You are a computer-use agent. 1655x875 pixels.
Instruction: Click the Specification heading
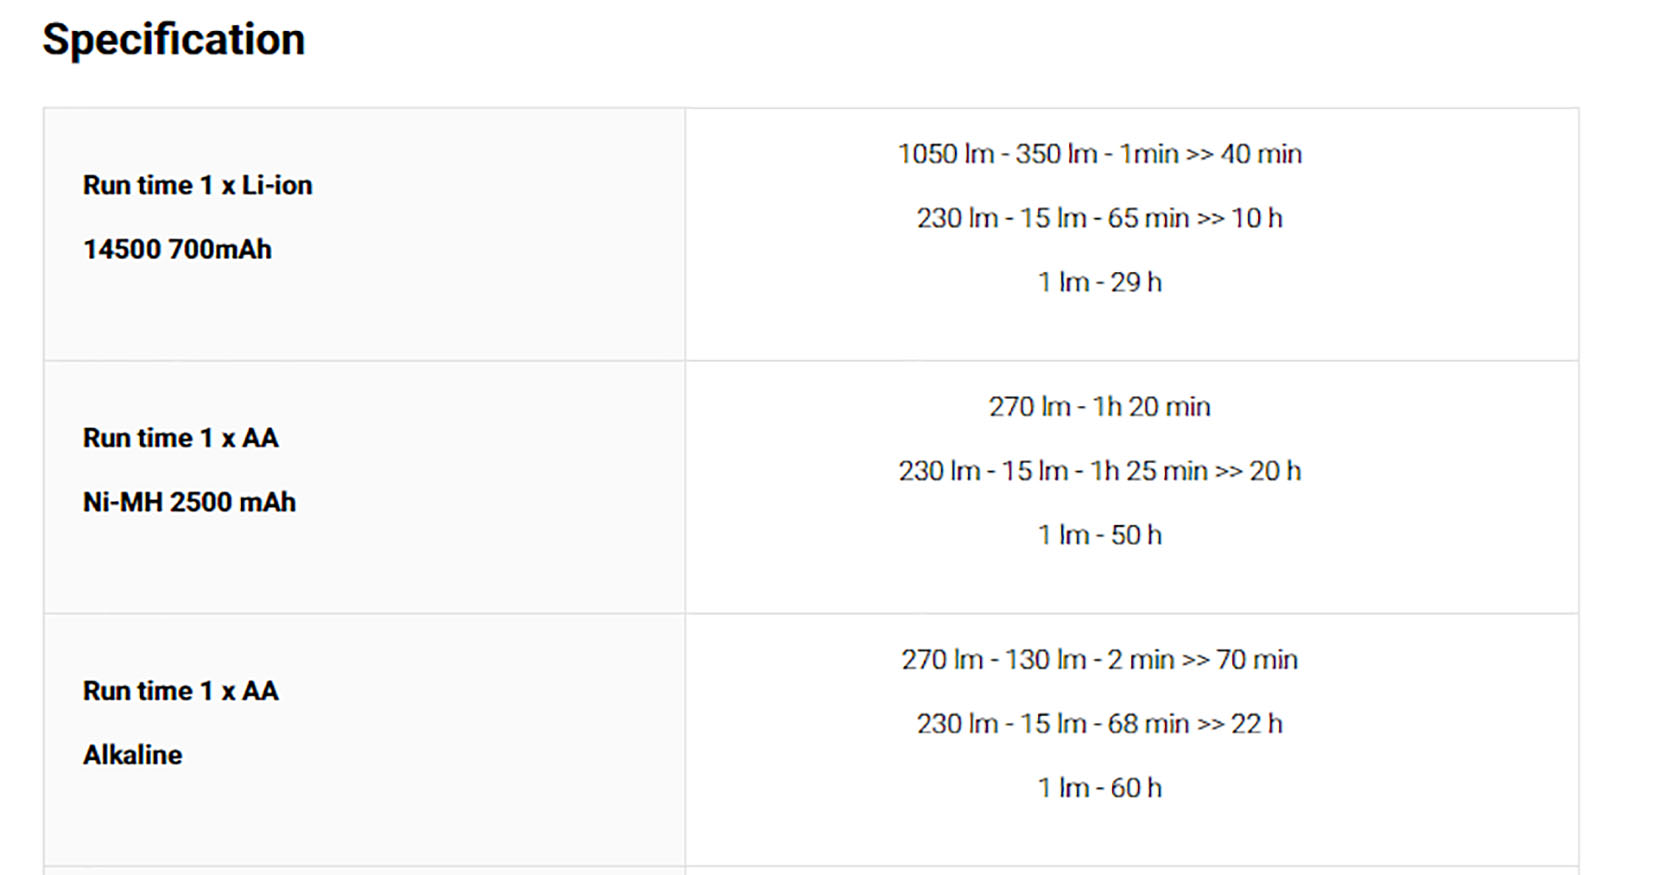coord(173,40)
